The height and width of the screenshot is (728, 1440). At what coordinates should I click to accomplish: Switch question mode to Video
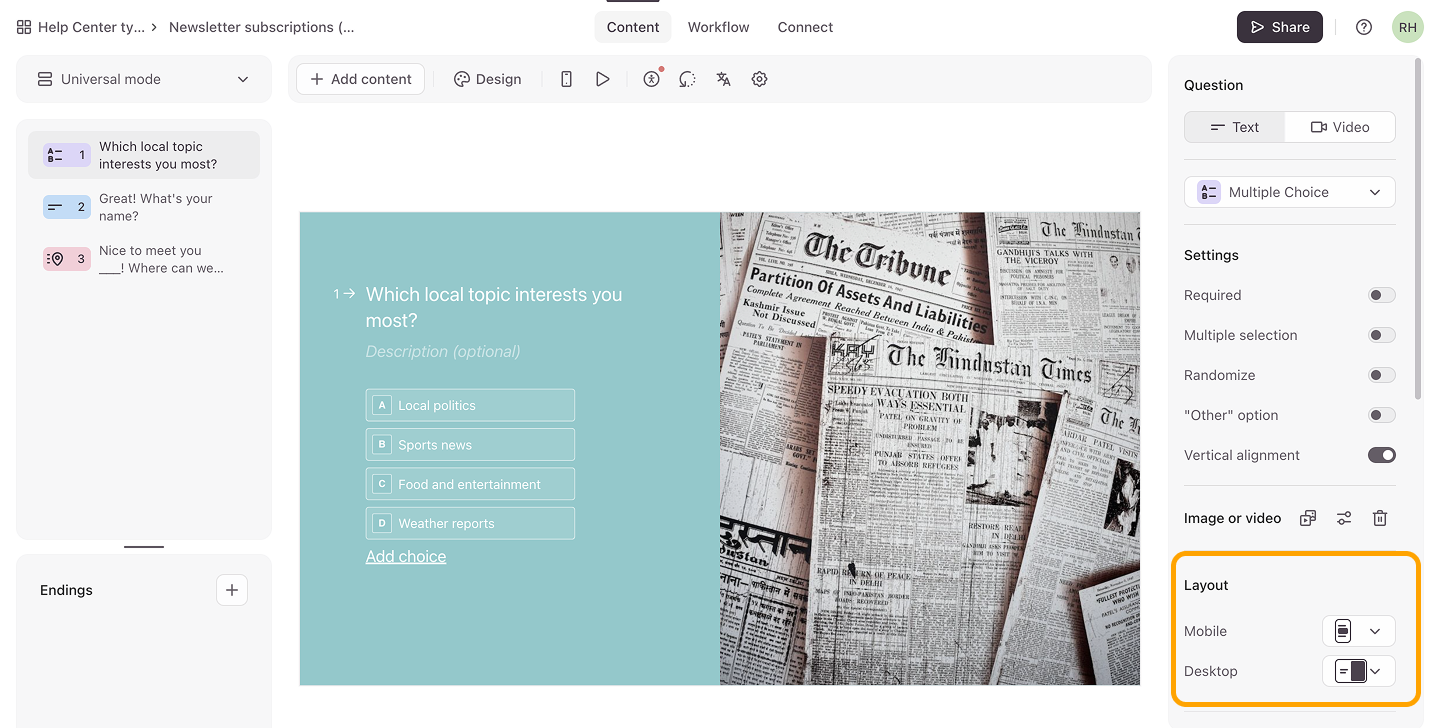click(1340, 127)
